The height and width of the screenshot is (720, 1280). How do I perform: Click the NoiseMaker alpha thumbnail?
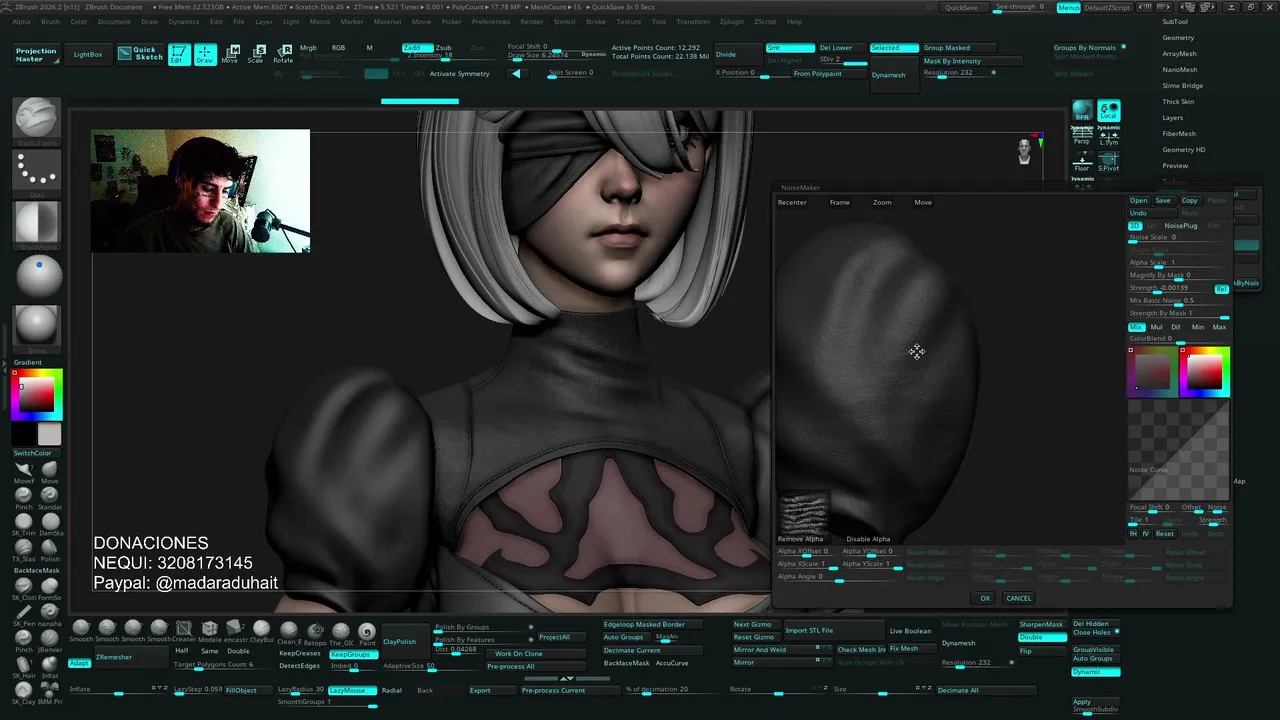click(804, 512)
